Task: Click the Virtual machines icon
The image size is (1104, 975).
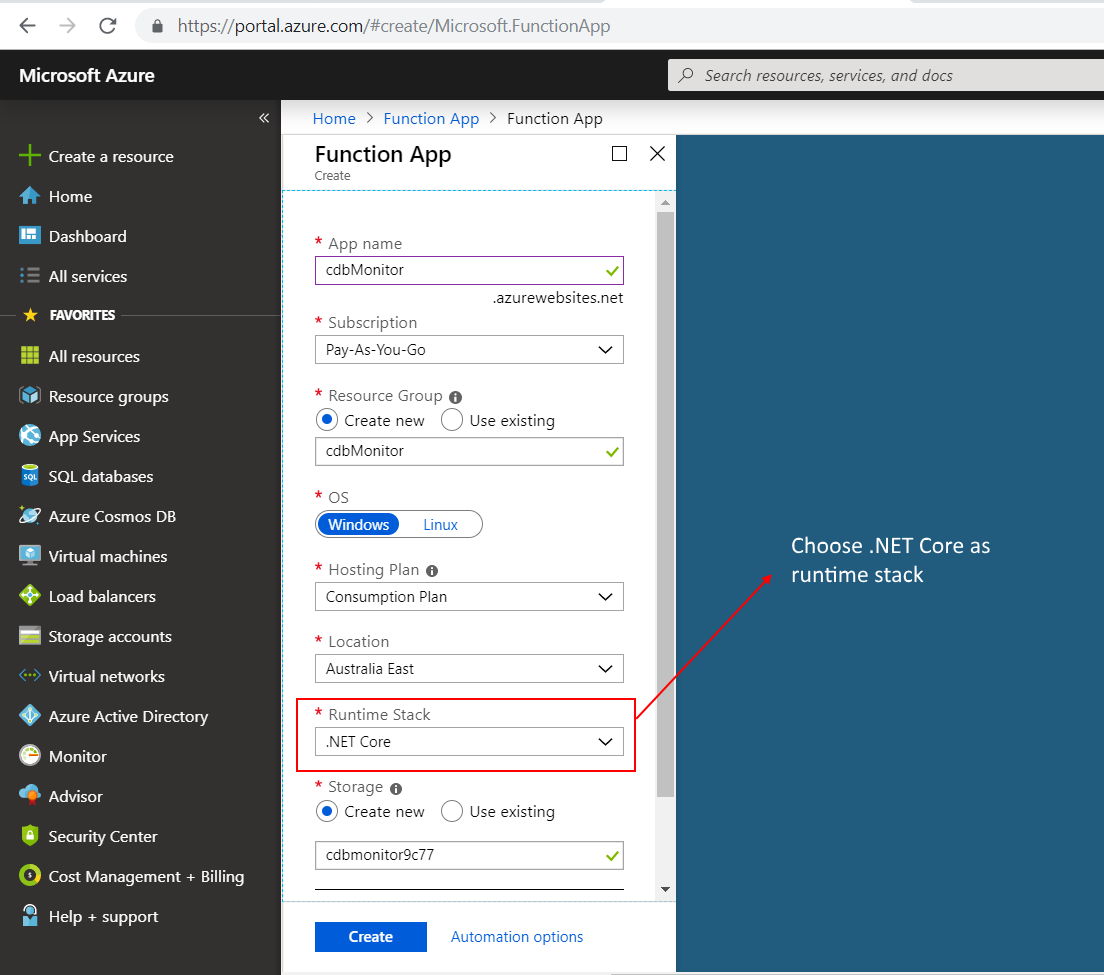Action: (30, 556)
